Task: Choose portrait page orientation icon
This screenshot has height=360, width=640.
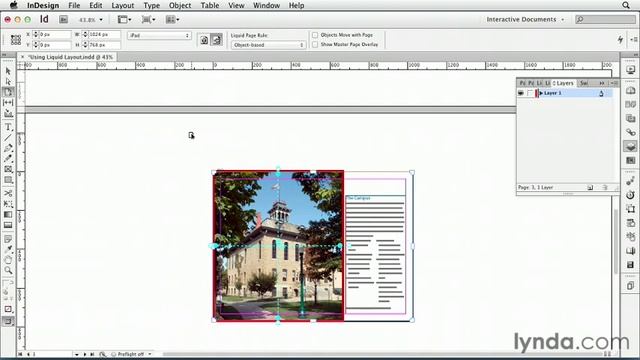Action: [x=204, y=40]
